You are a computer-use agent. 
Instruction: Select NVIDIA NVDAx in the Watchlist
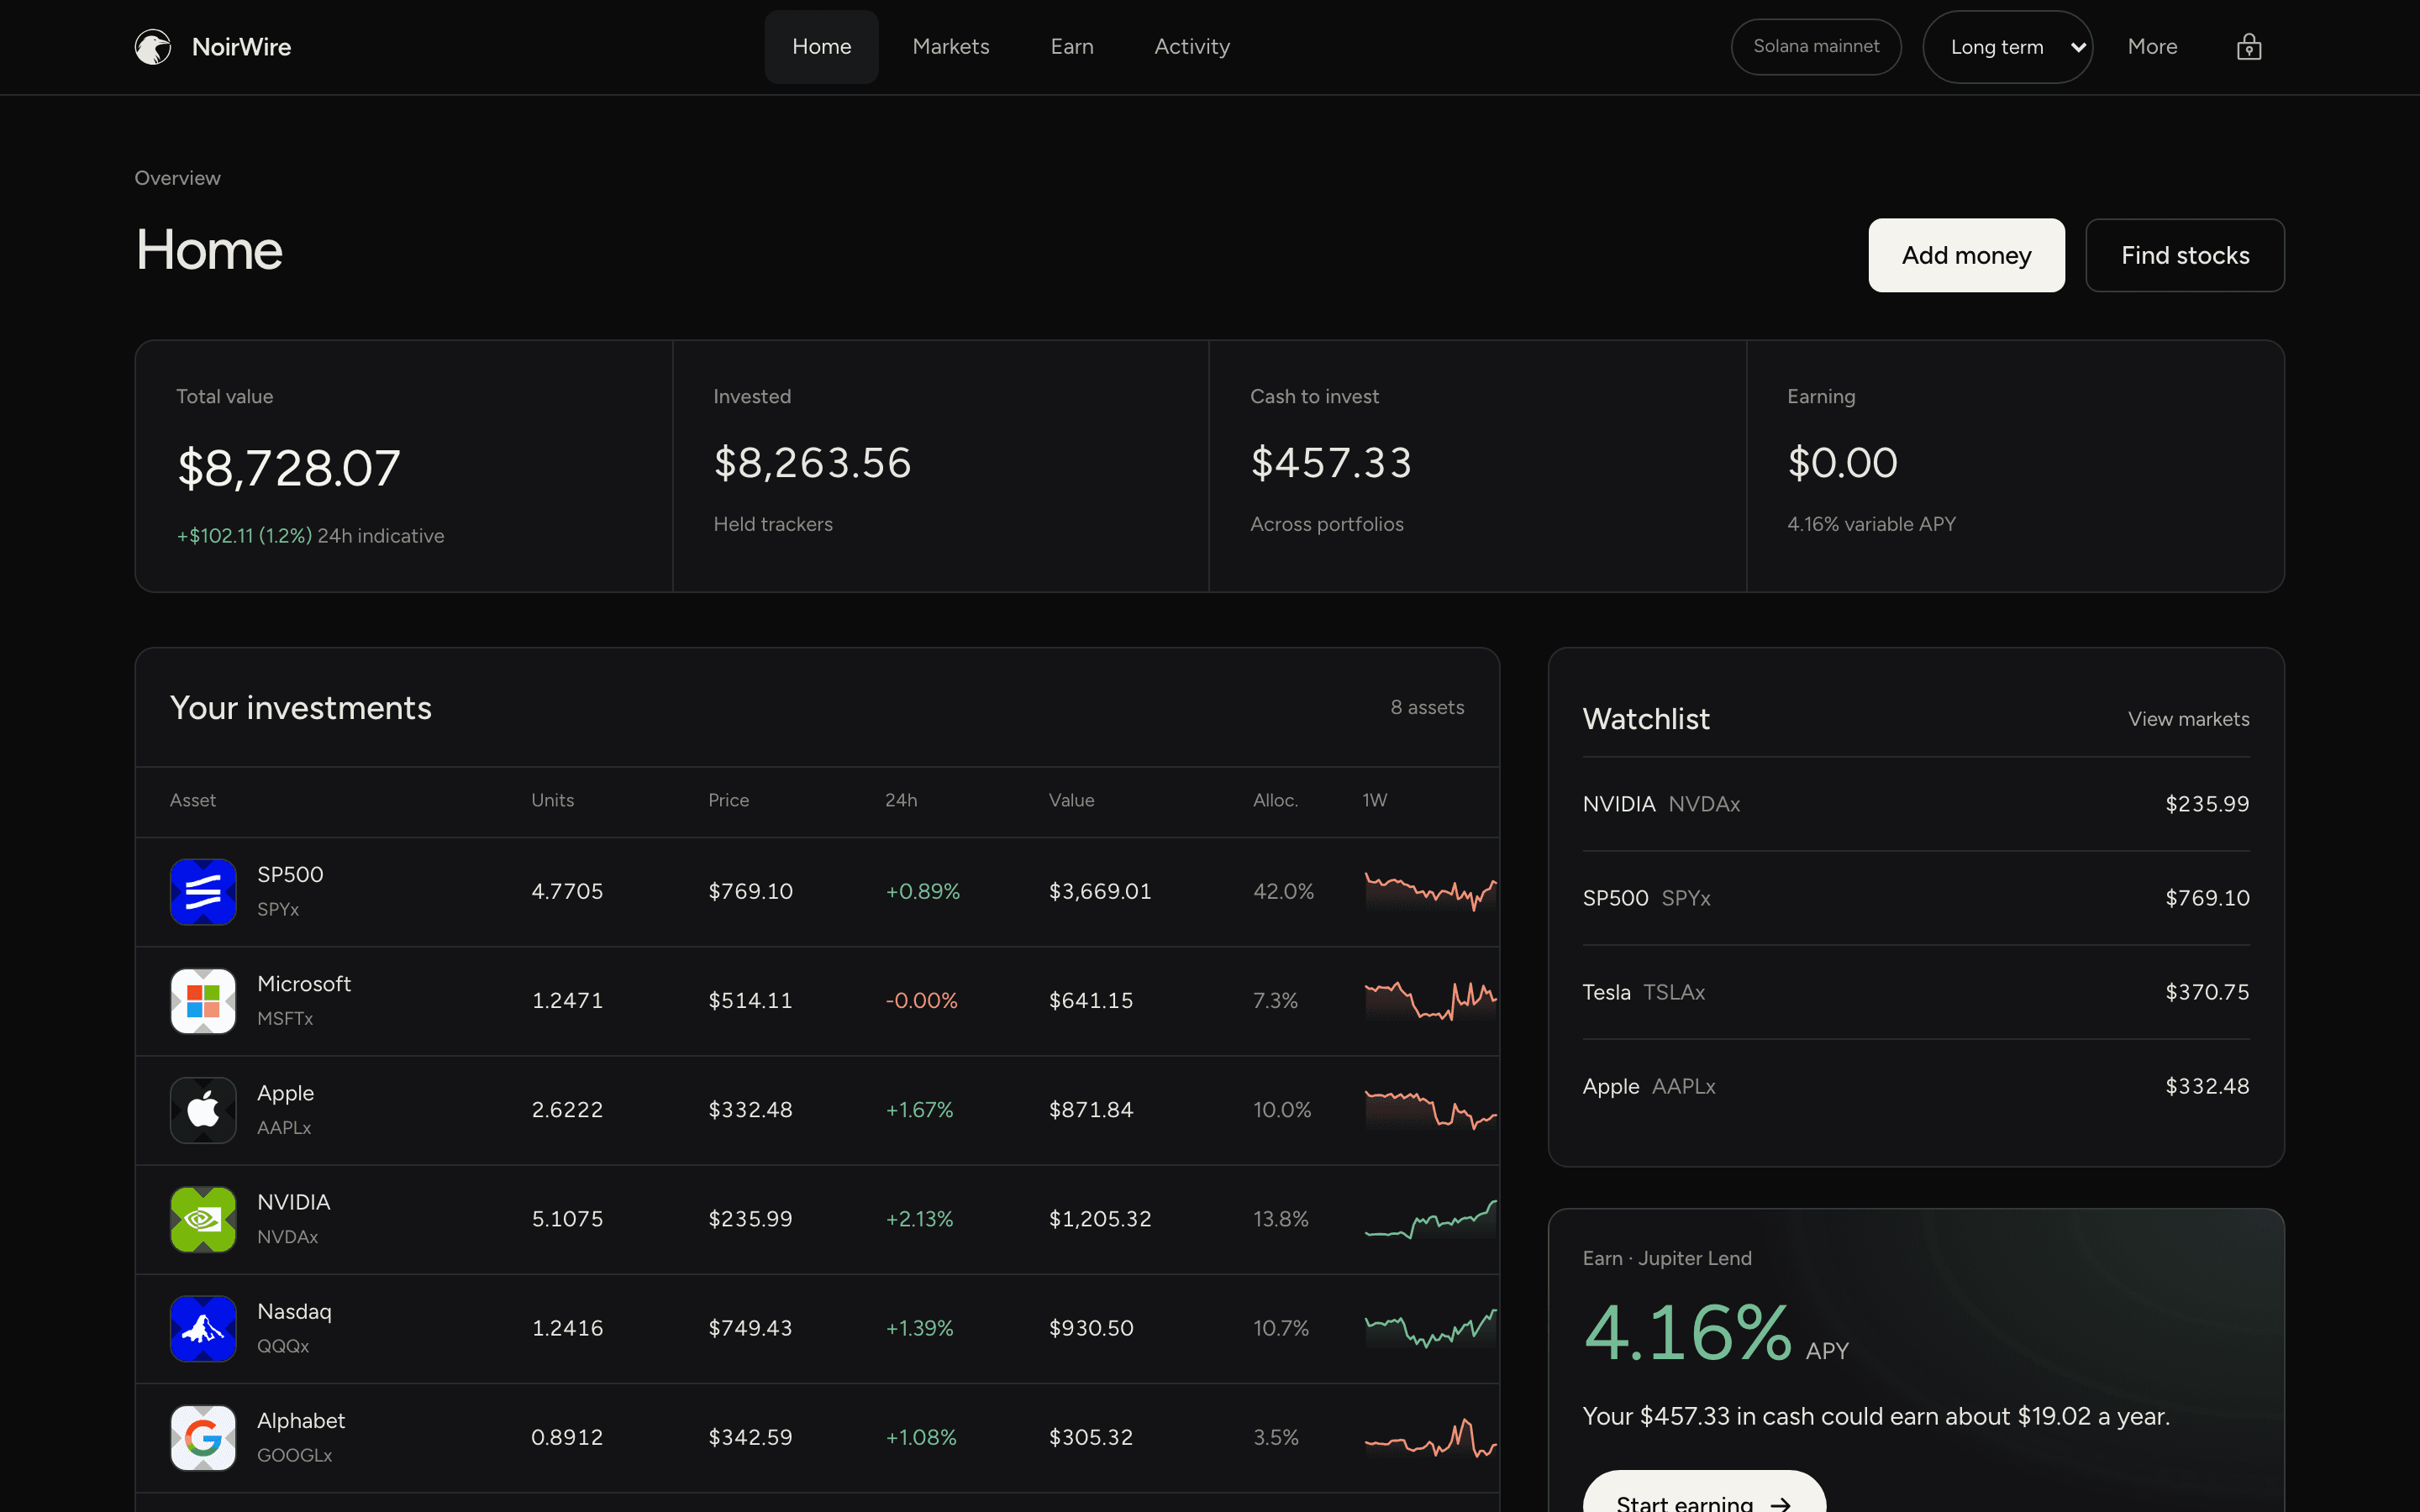pyautogui.click(x=1916, y=804)
